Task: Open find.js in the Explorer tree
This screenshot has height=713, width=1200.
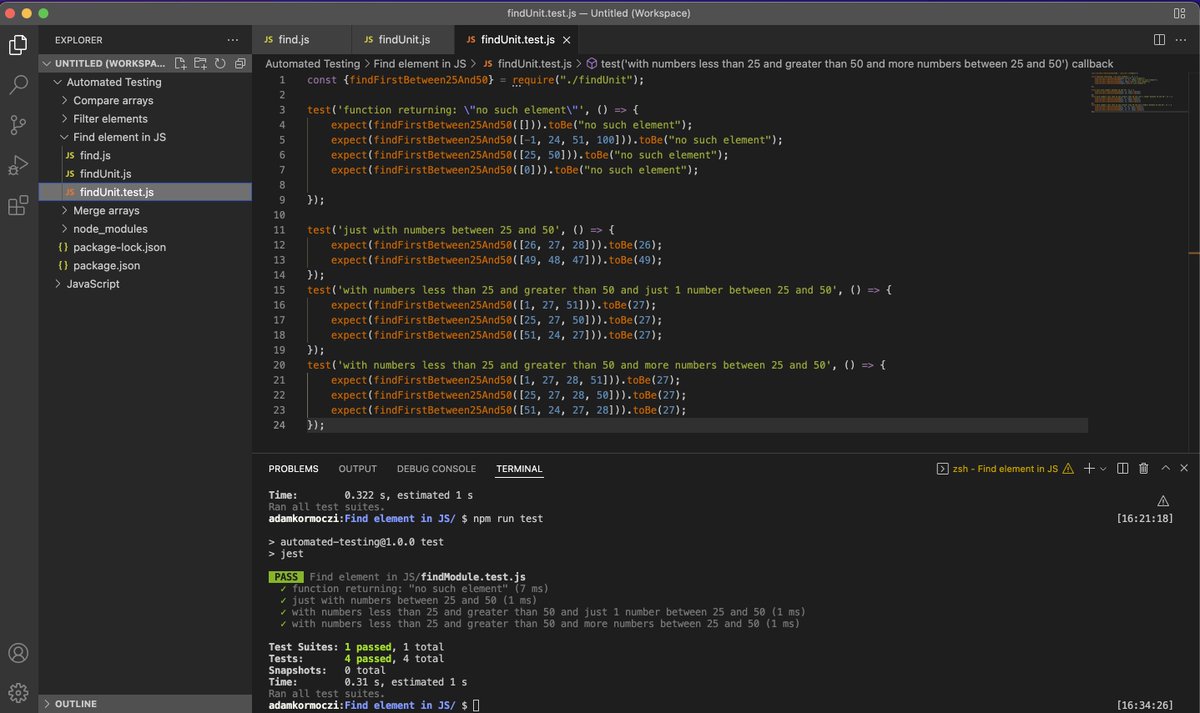Action: pos(145,155)
